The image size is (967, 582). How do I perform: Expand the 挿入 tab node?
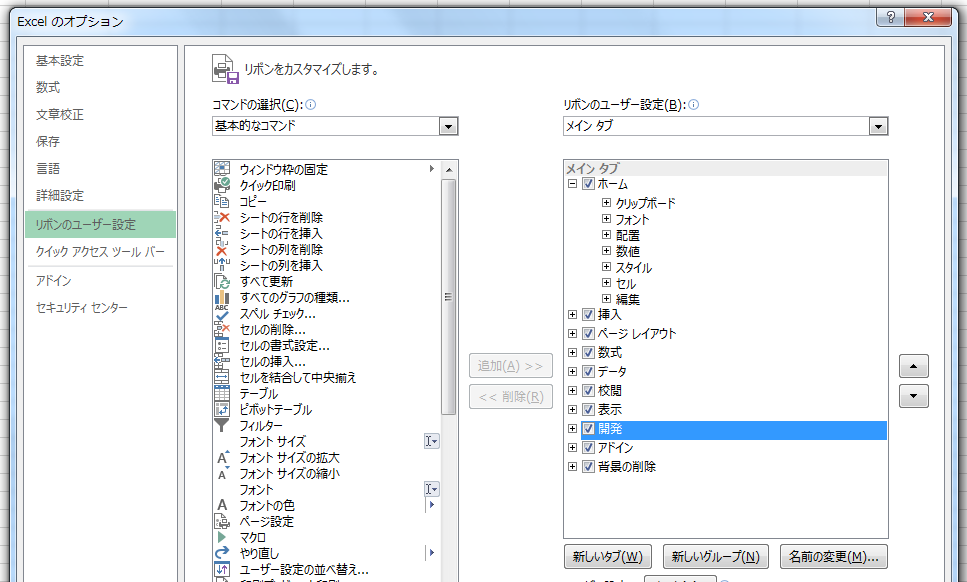click(572, 314)
